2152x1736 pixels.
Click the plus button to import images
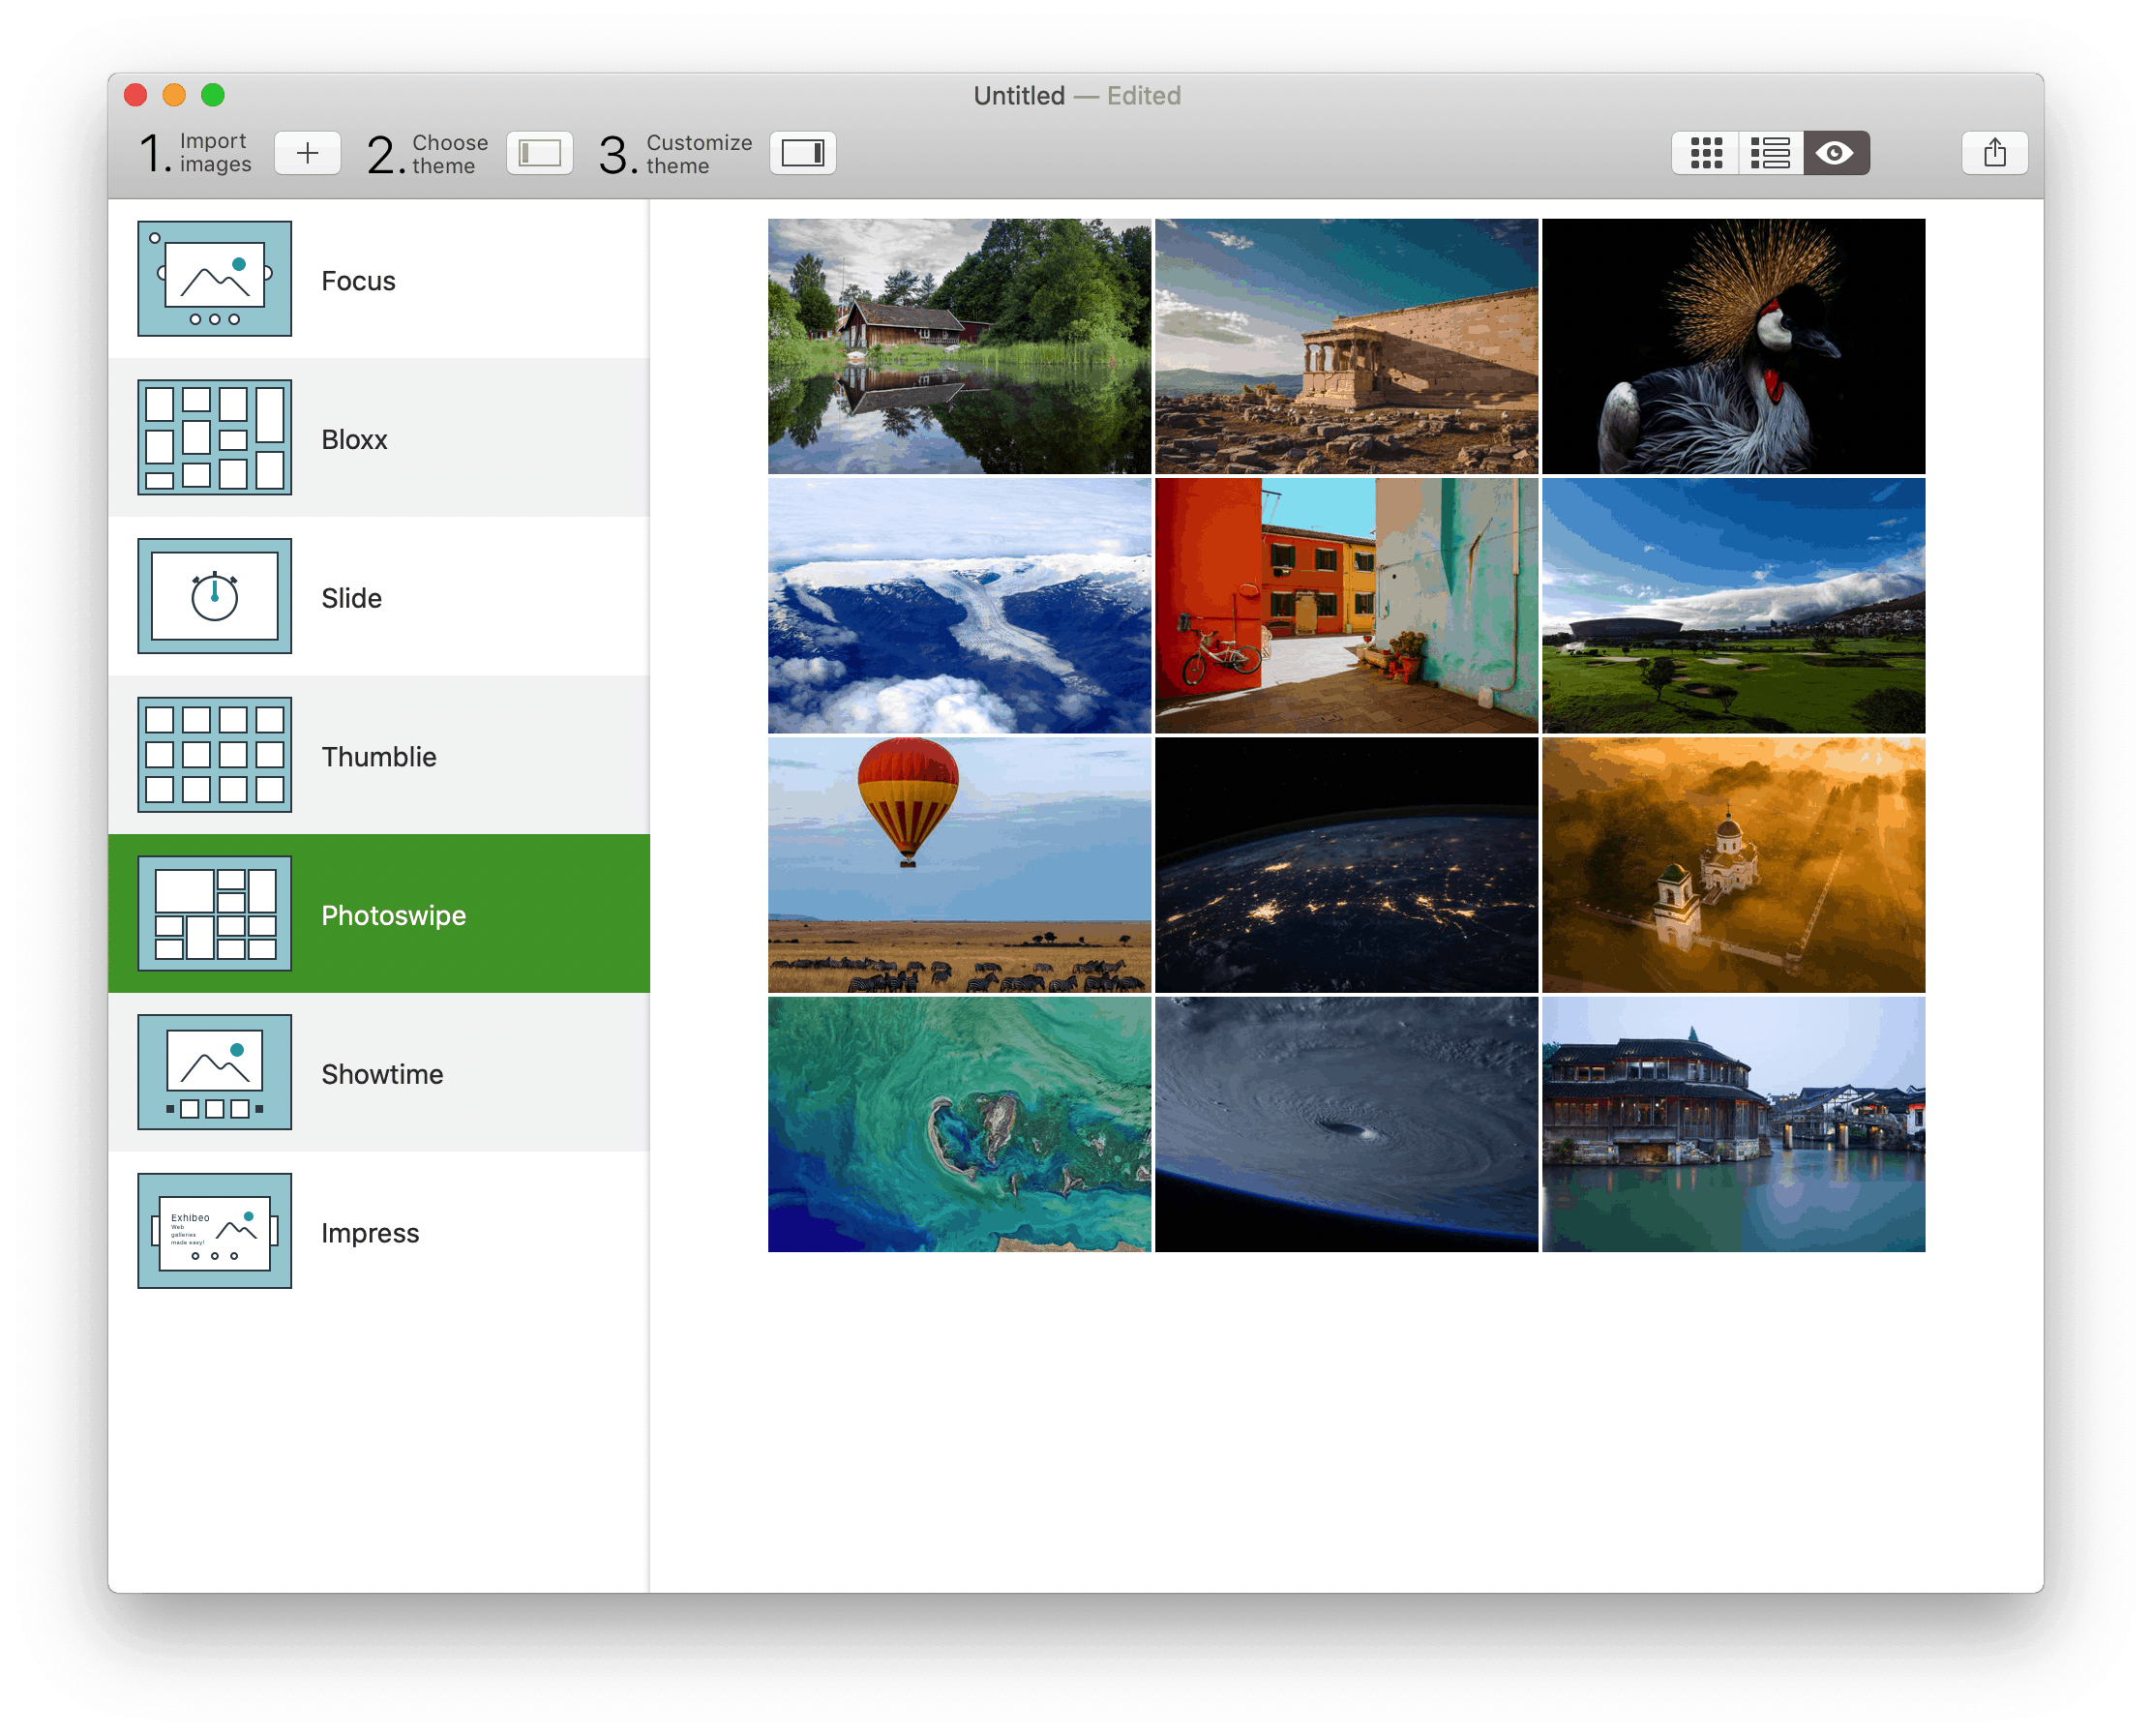point(307,153)
